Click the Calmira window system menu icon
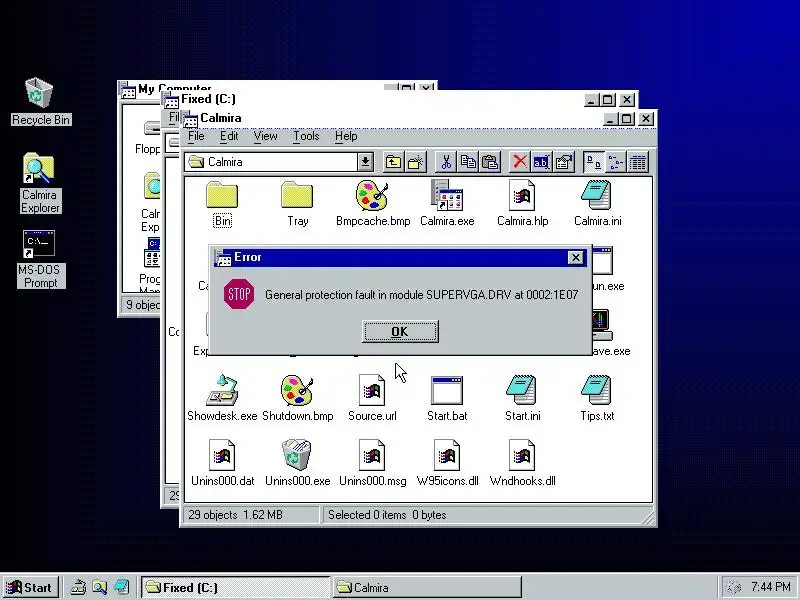Screen dimensions: 800x600 tap(191, 119)
